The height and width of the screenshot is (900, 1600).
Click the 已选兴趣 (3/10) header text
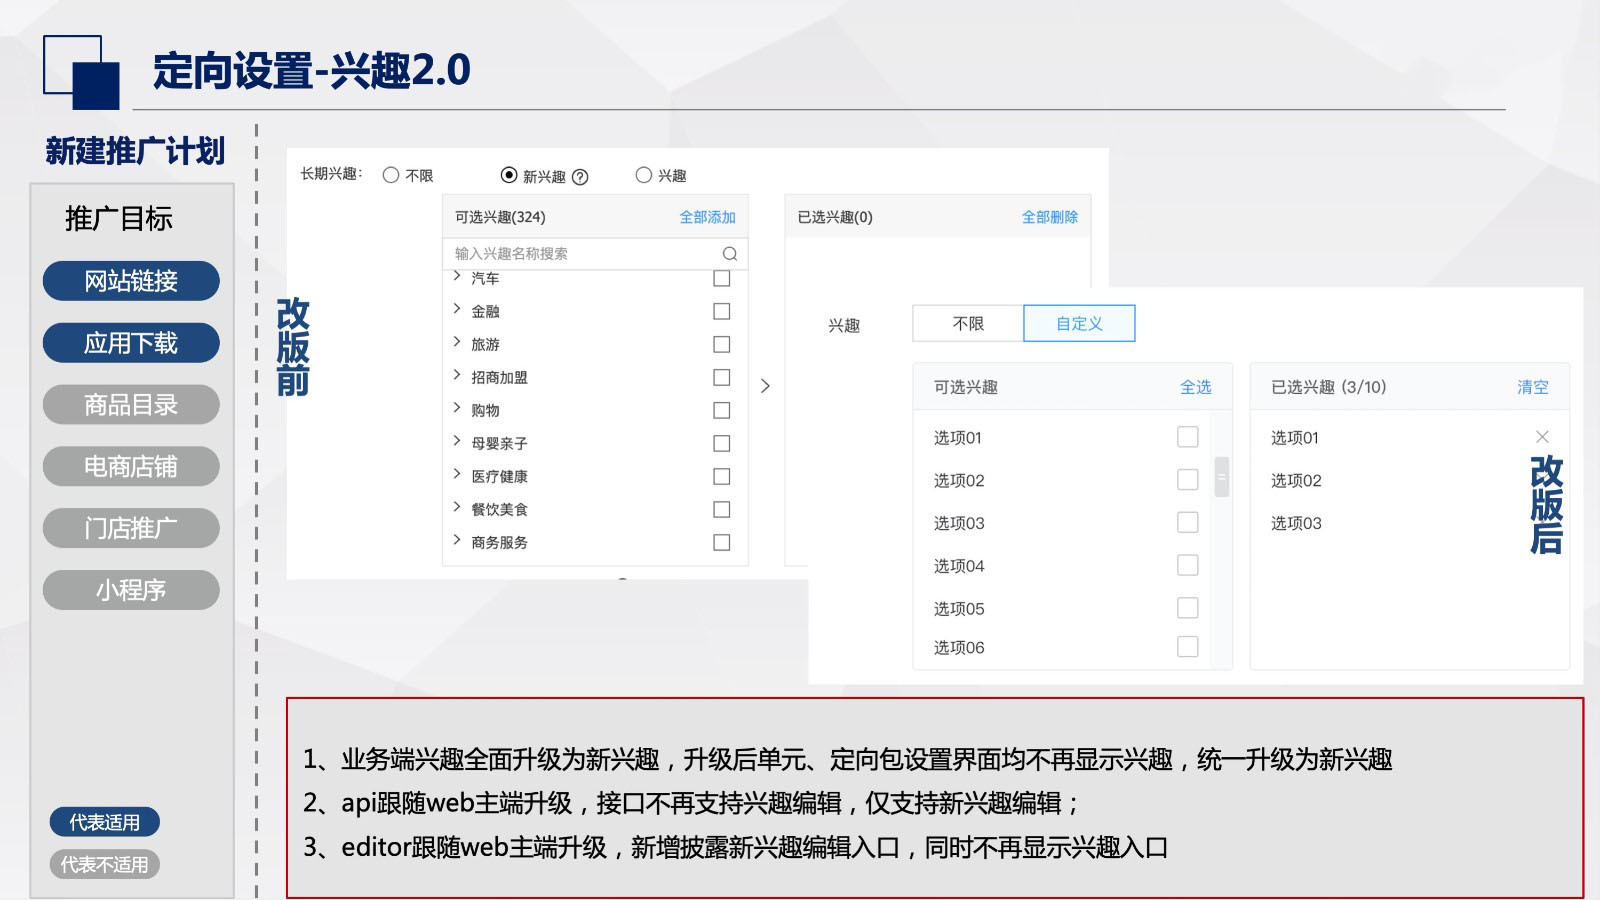click(x=1328, y=387)
